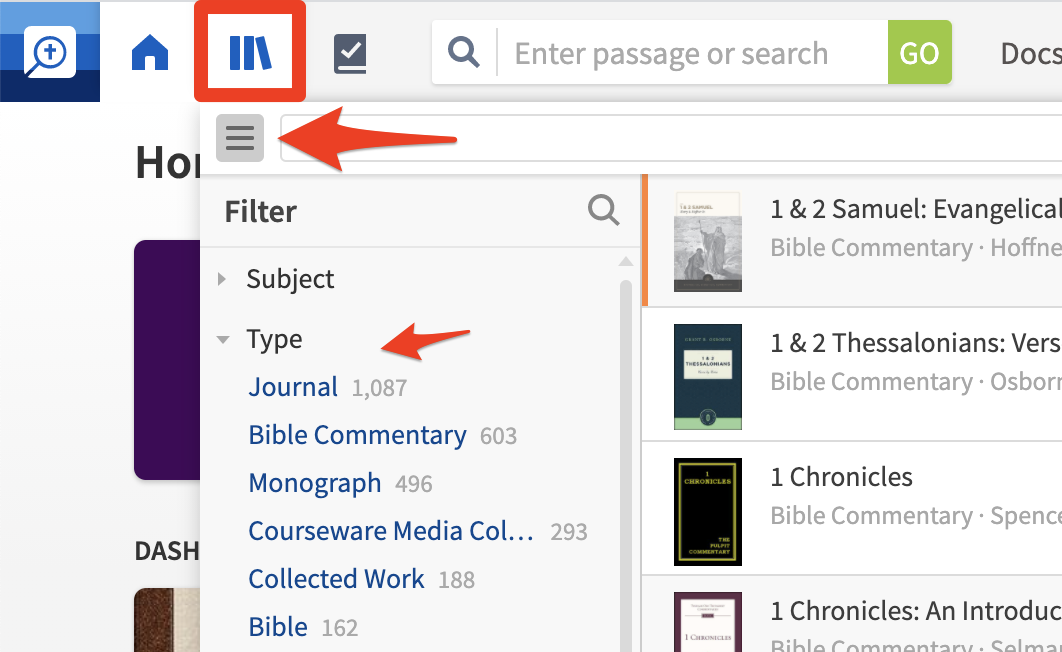Screen dimensions: 1062x652
Task: Filter library by Bible Commentary type
Action: (x=358, y=435)
